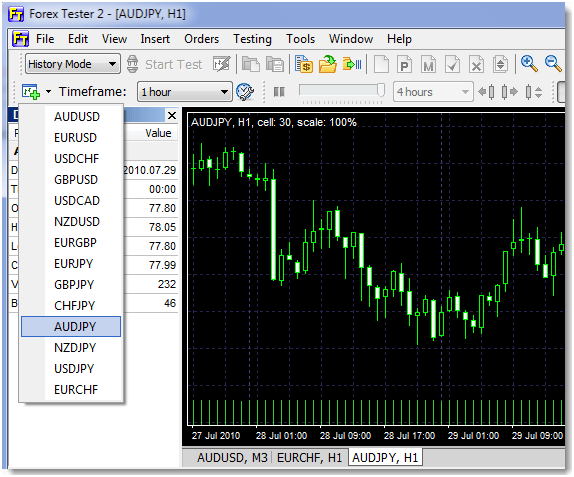Click the step forward one bar icon
The image size is (574, 477).
pos(510,92)
